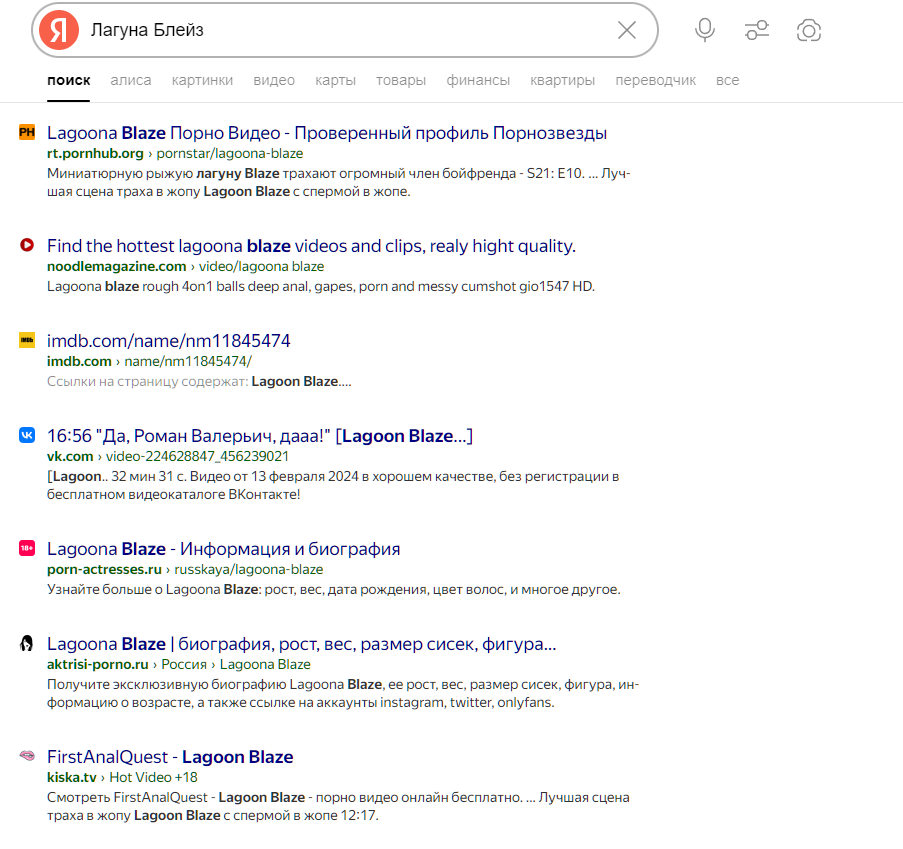Open search settings sliders icon
Image resolution: width=903 pixels, height=849 pixels.
click(x=757, y=30)
